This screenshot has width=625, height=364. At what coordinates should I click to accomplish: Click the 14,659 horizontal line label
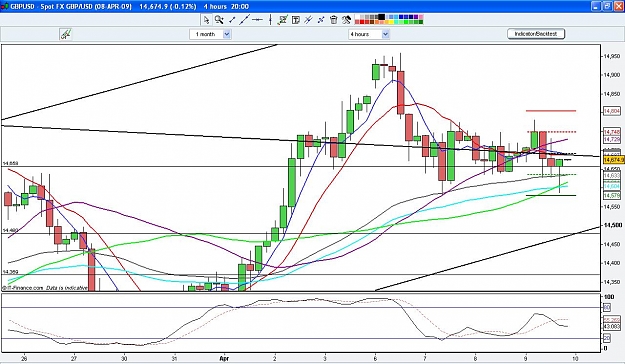pos(10,163)
